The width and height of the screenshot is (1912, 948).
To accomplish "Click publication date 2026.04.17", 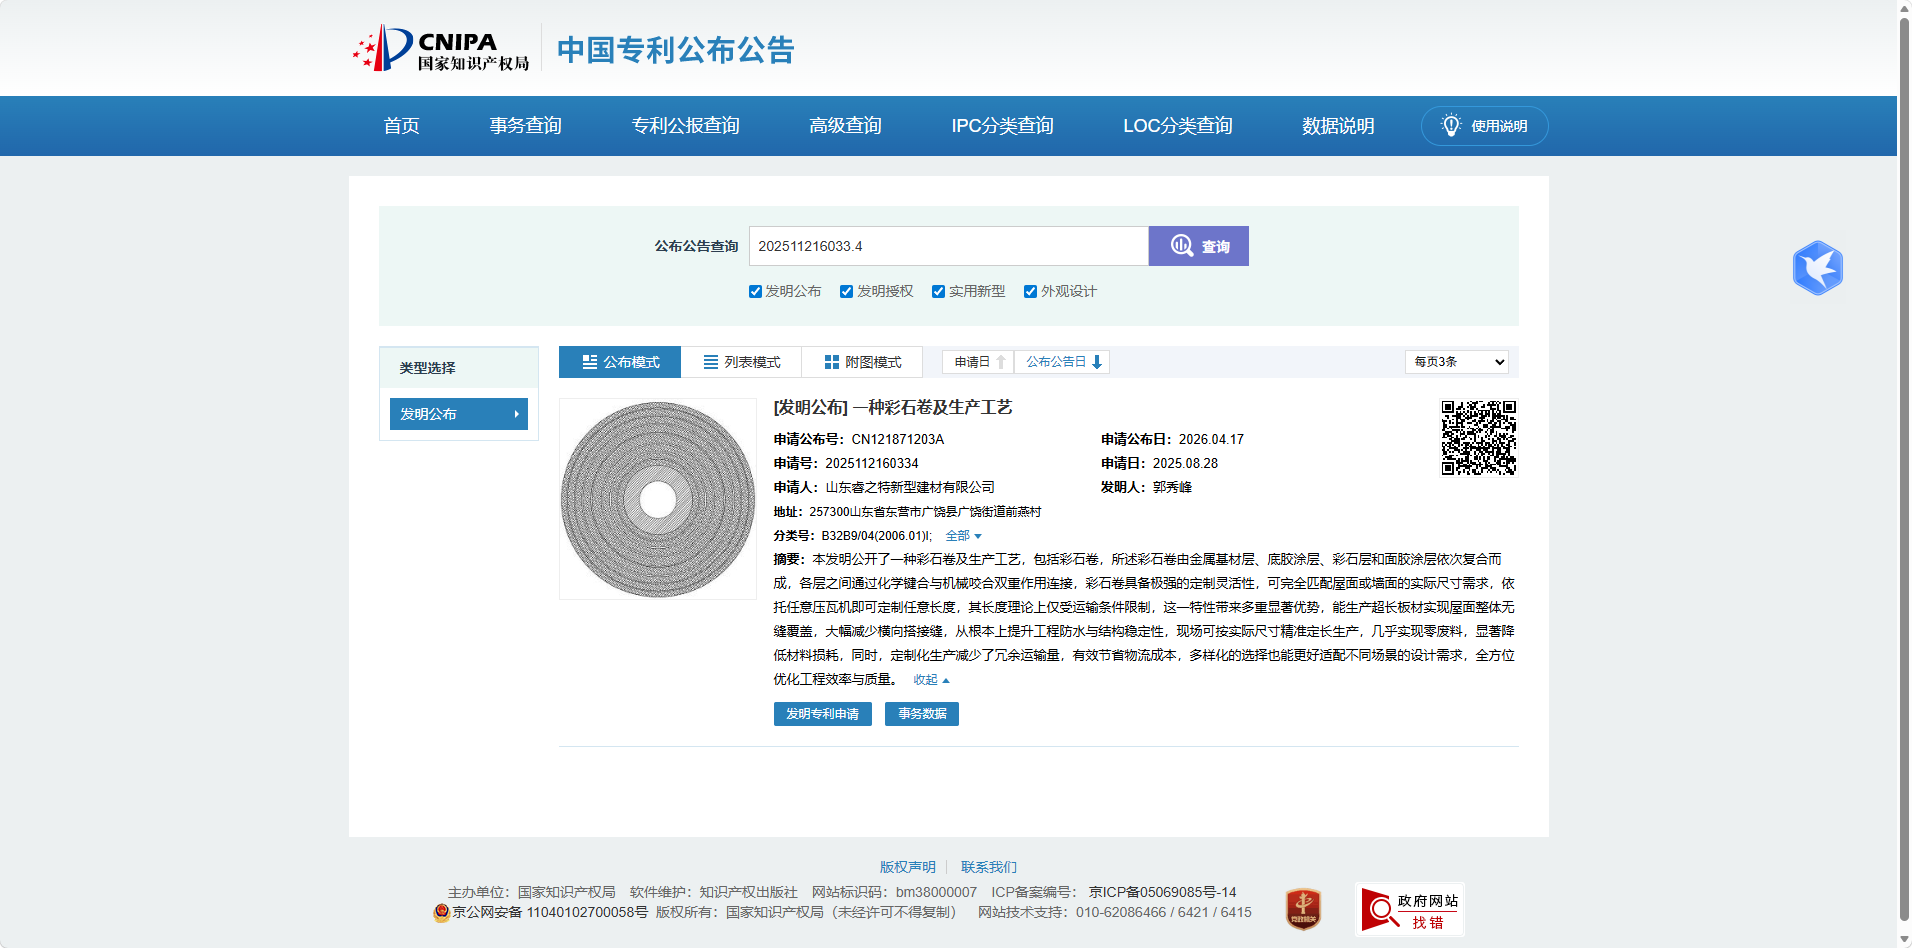I will click(x=1211, y=440).
